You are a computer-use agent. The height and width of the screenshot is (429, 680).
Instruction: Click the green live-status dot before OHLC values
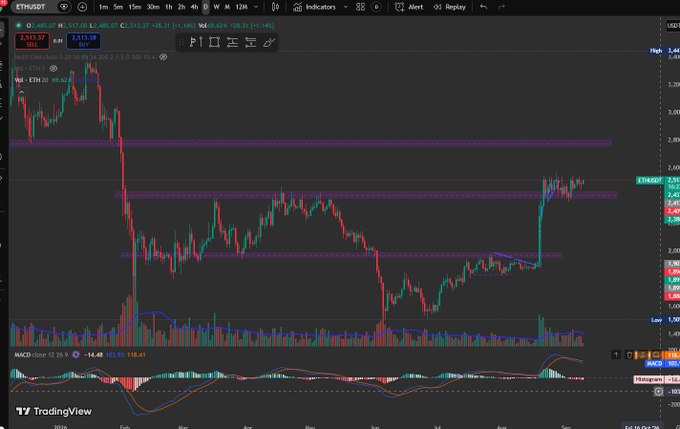(x=19, y=26)
